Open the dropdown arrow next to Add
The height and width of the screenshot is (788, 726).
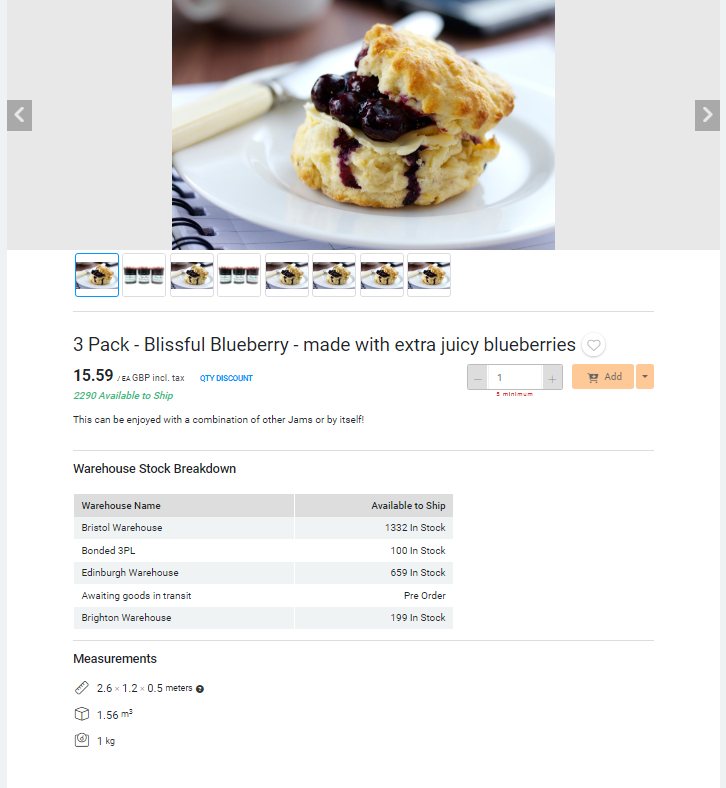coord(645,376)
